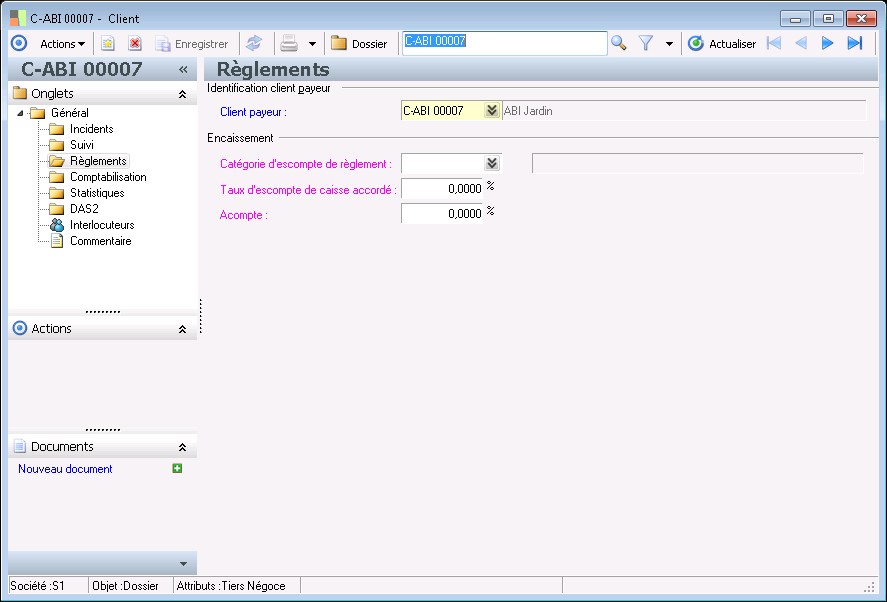
Task: Click the magnifying glass search icon
Action: 619,43
